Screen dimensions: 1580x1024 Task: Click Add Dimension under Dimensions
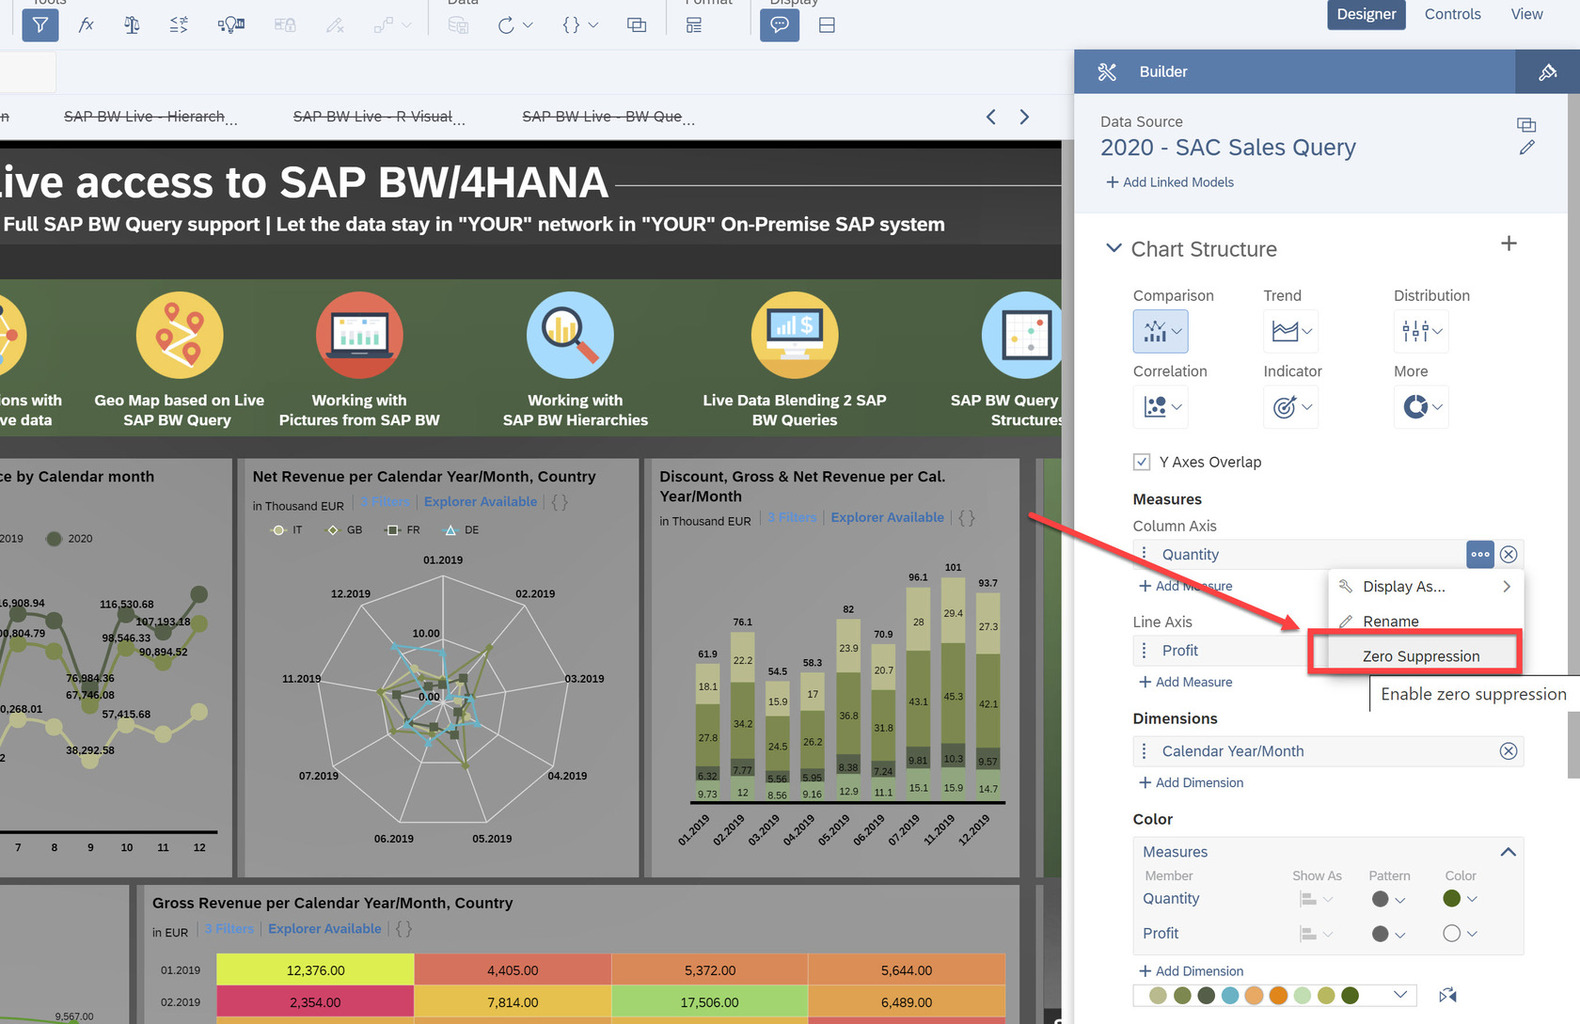pyautogui.click(x=1191, y=783)
